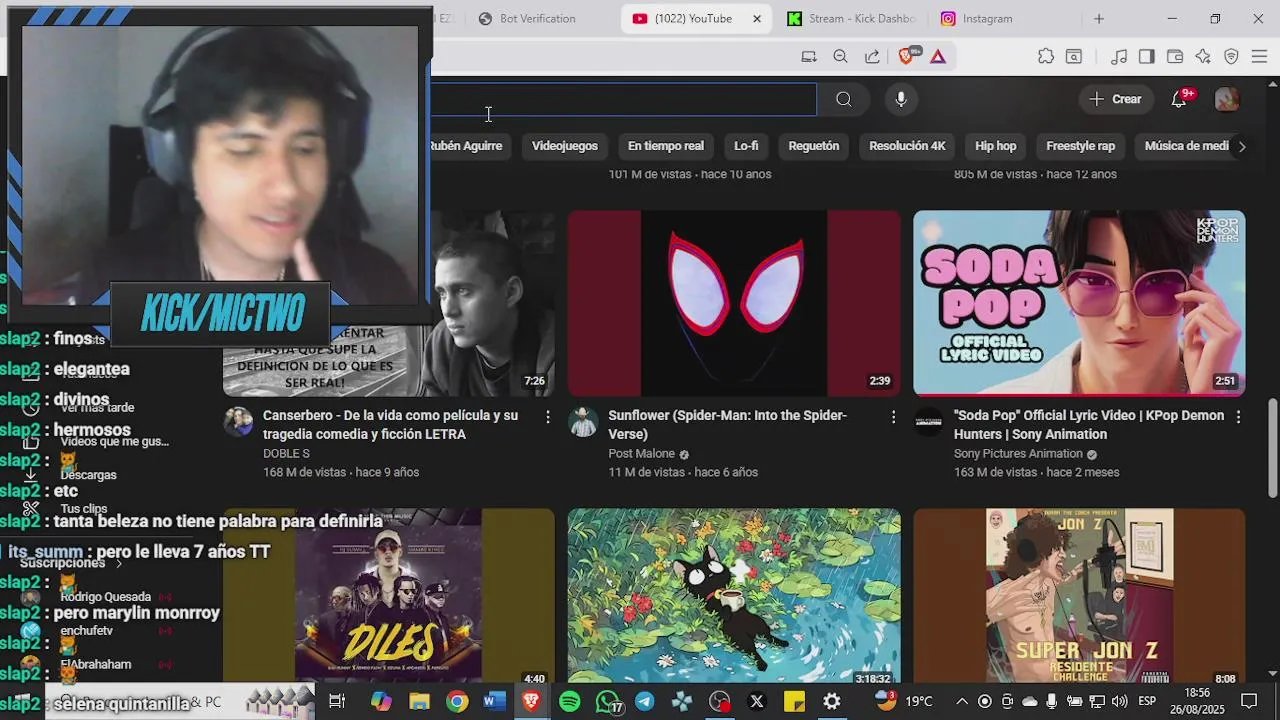The height and width of the screenshot is (720, 1280).
Task: Click the tab search icon in toolbar
Action: click(x=1074, y=57)
